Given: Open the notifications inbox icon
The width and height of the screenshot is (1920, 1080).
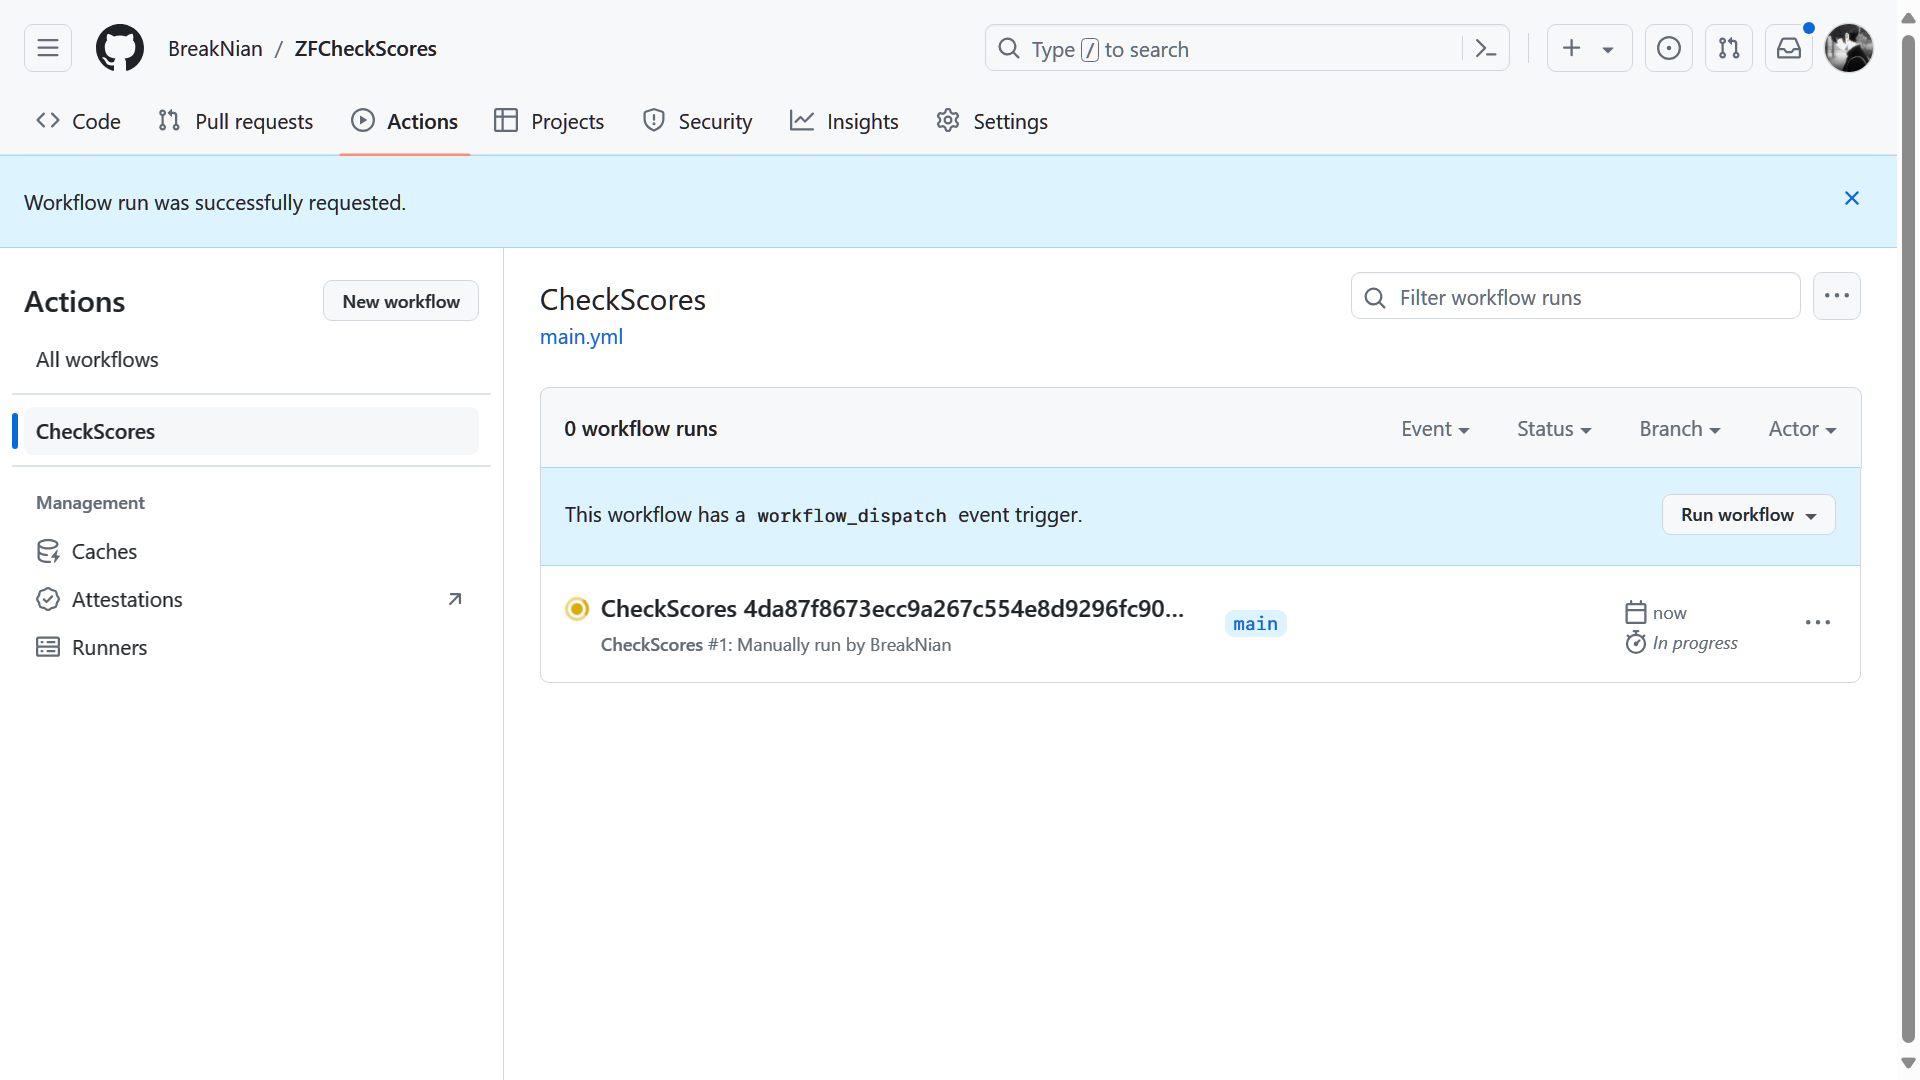Looking at the screenshot, I should click(1789, 48).
